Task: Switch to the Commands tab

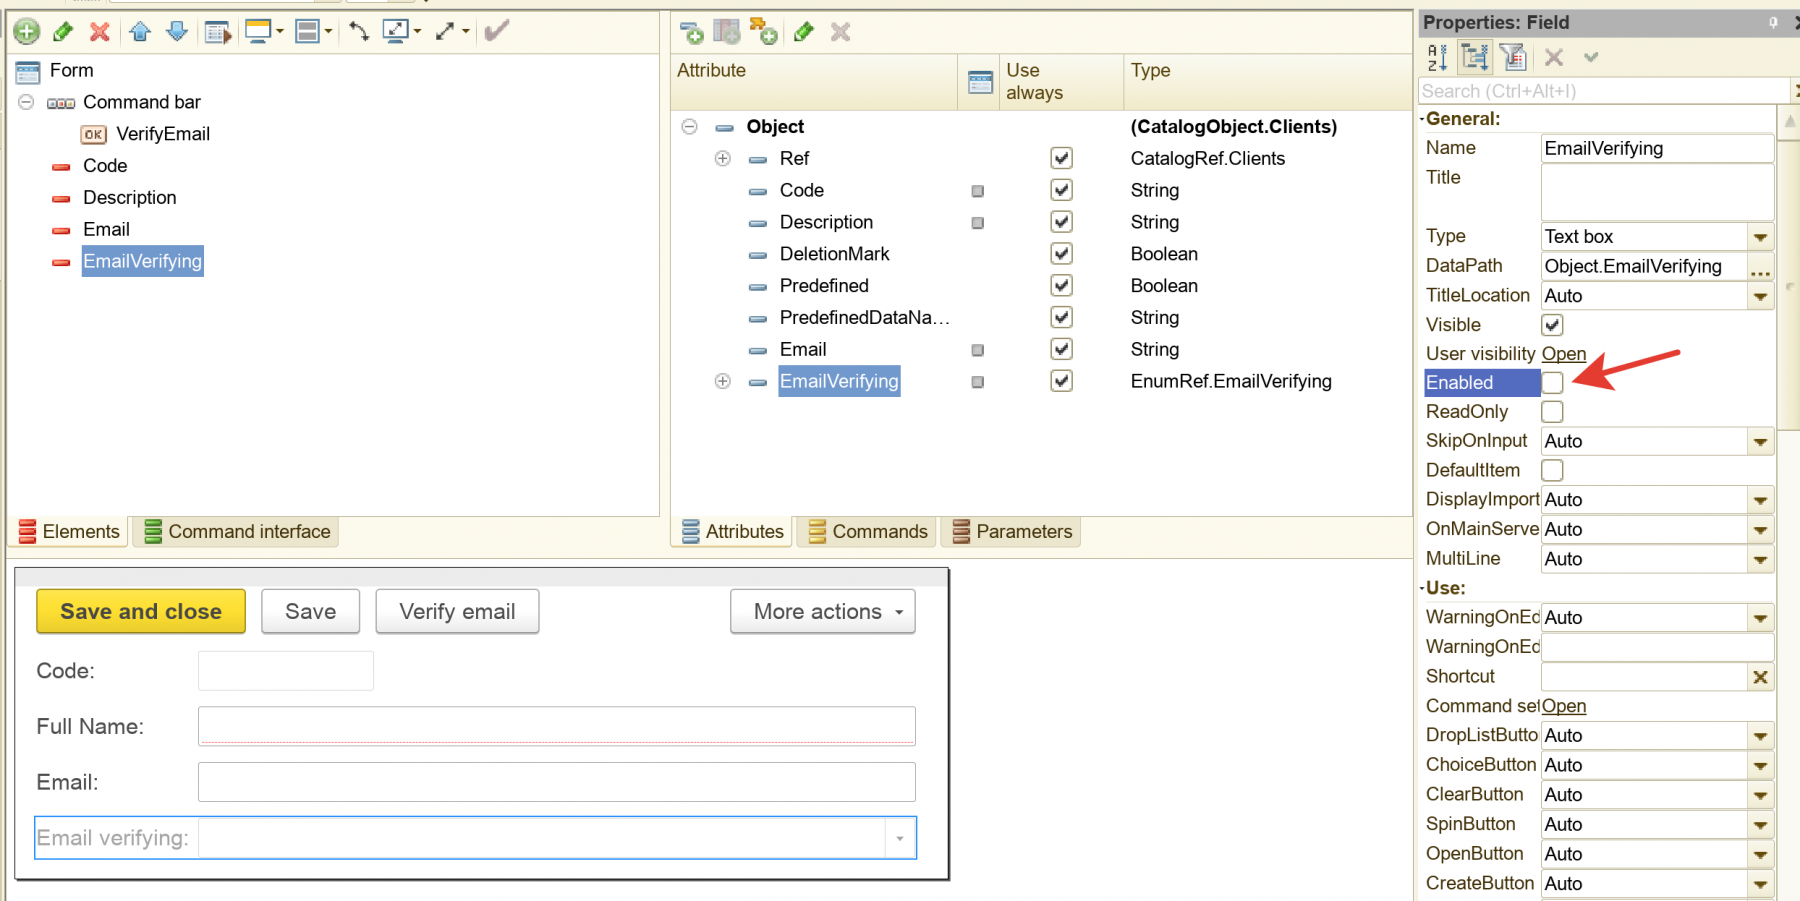Action: pyautogui.click(x=868, y=532)
